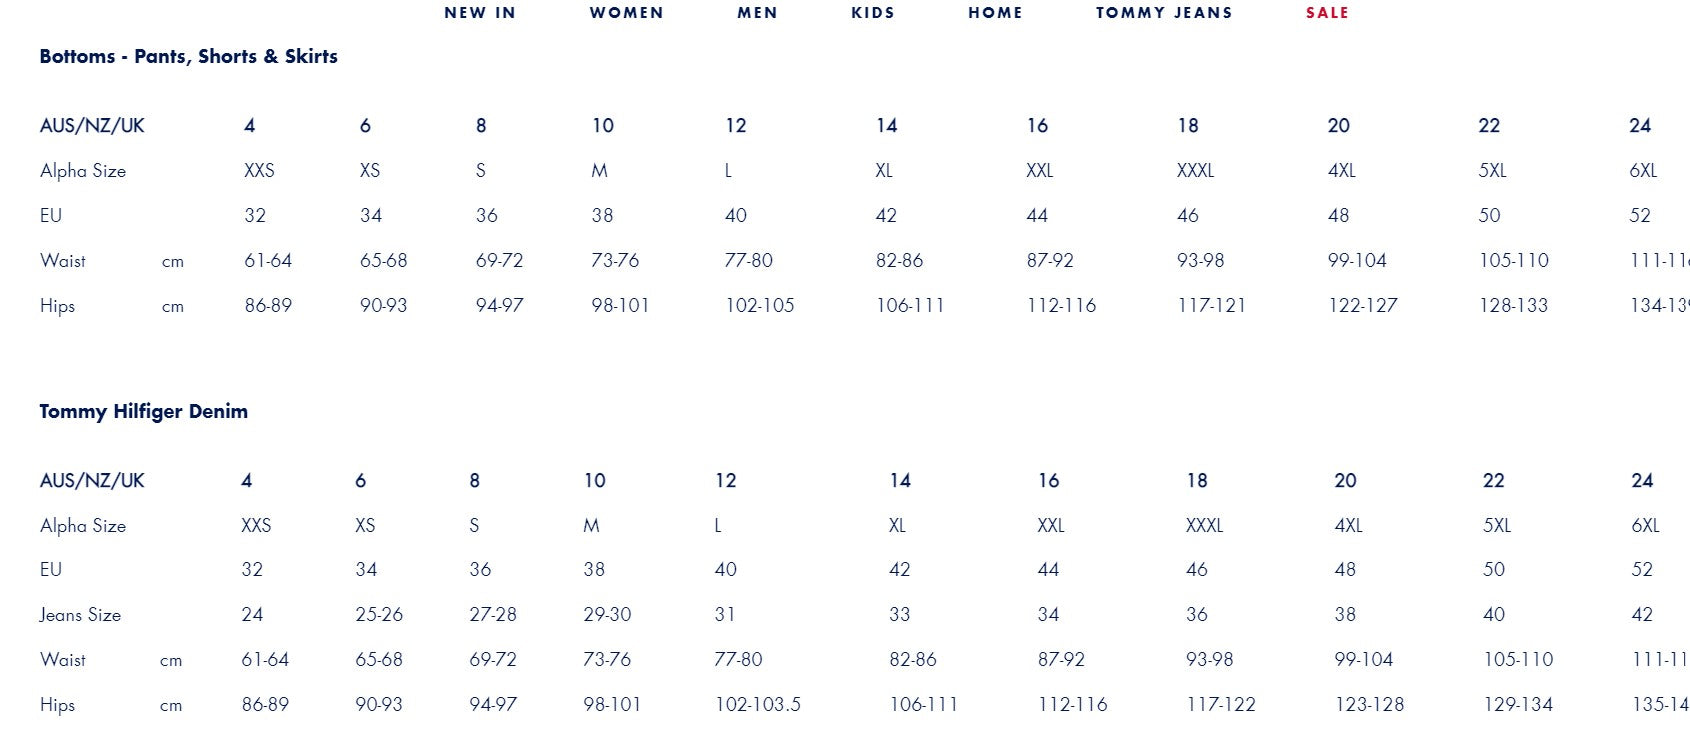
Task: Click the Tommy Hilfiger Denim heading
Action: pyautogui.click(x=143, y=411)
